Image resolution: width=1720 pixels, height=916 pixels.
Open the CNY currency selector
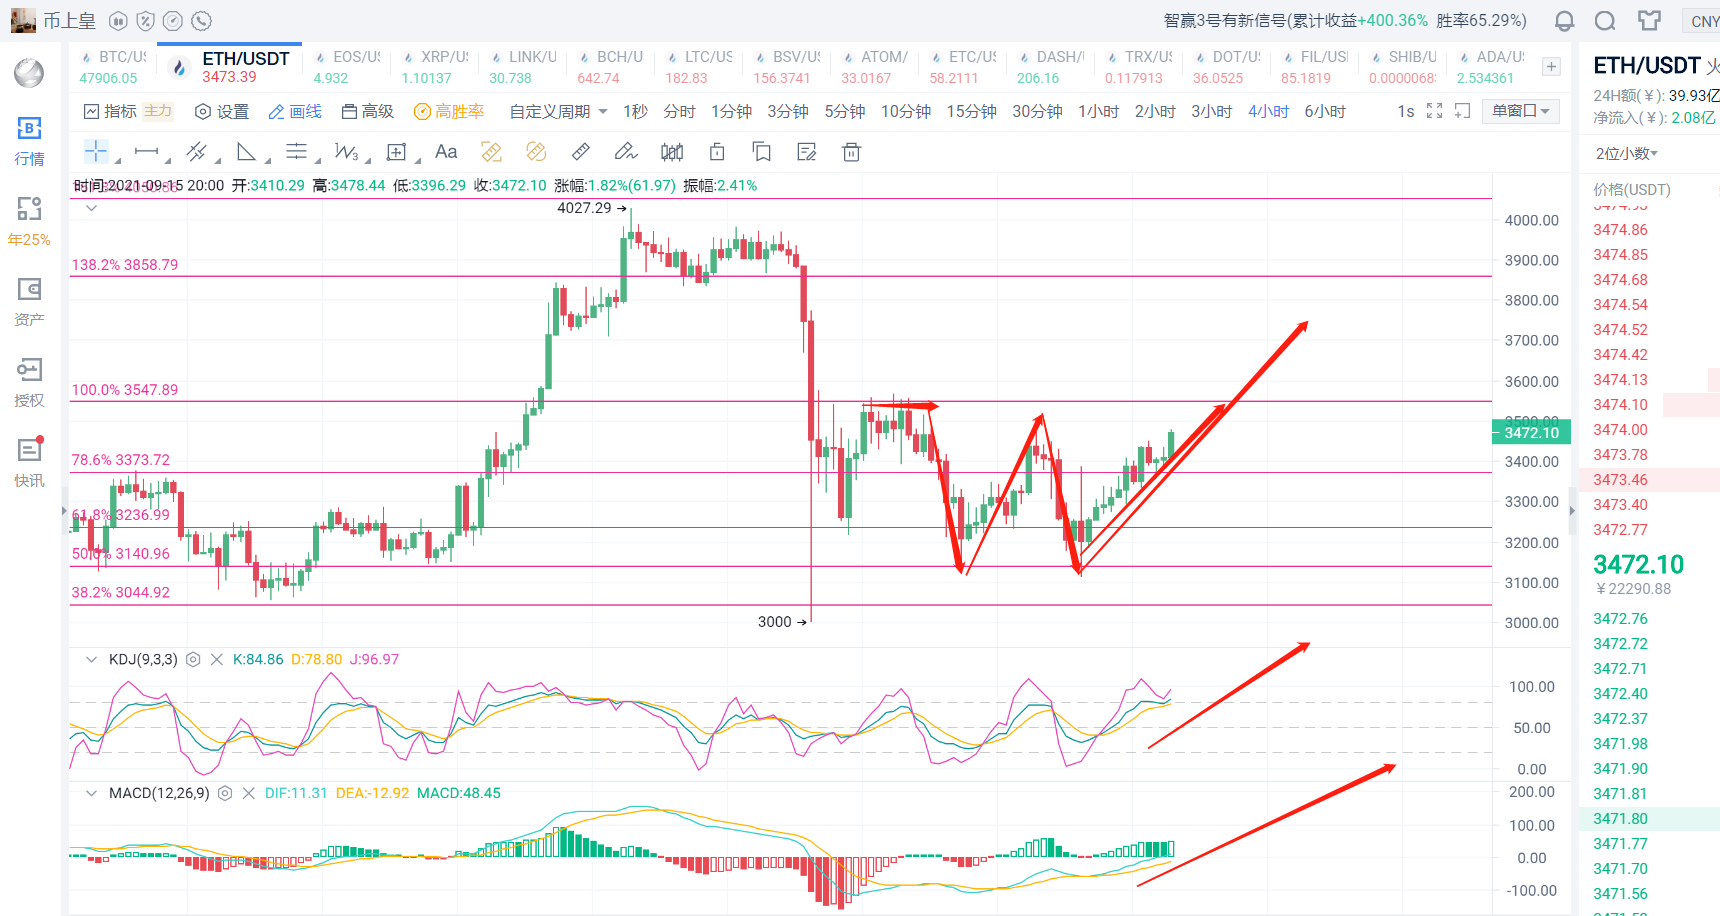[1702, 21]
